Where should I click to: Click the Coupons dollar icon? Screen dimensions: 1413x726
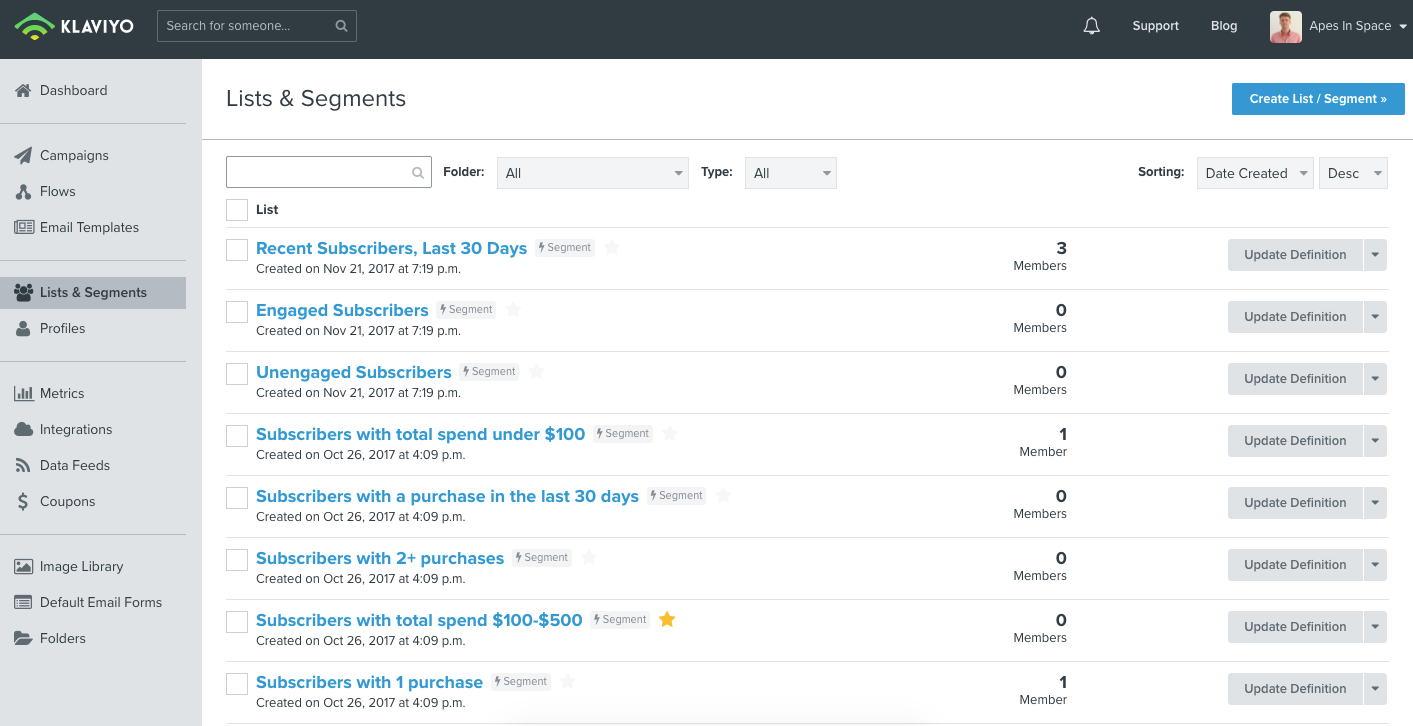[23, 501]
